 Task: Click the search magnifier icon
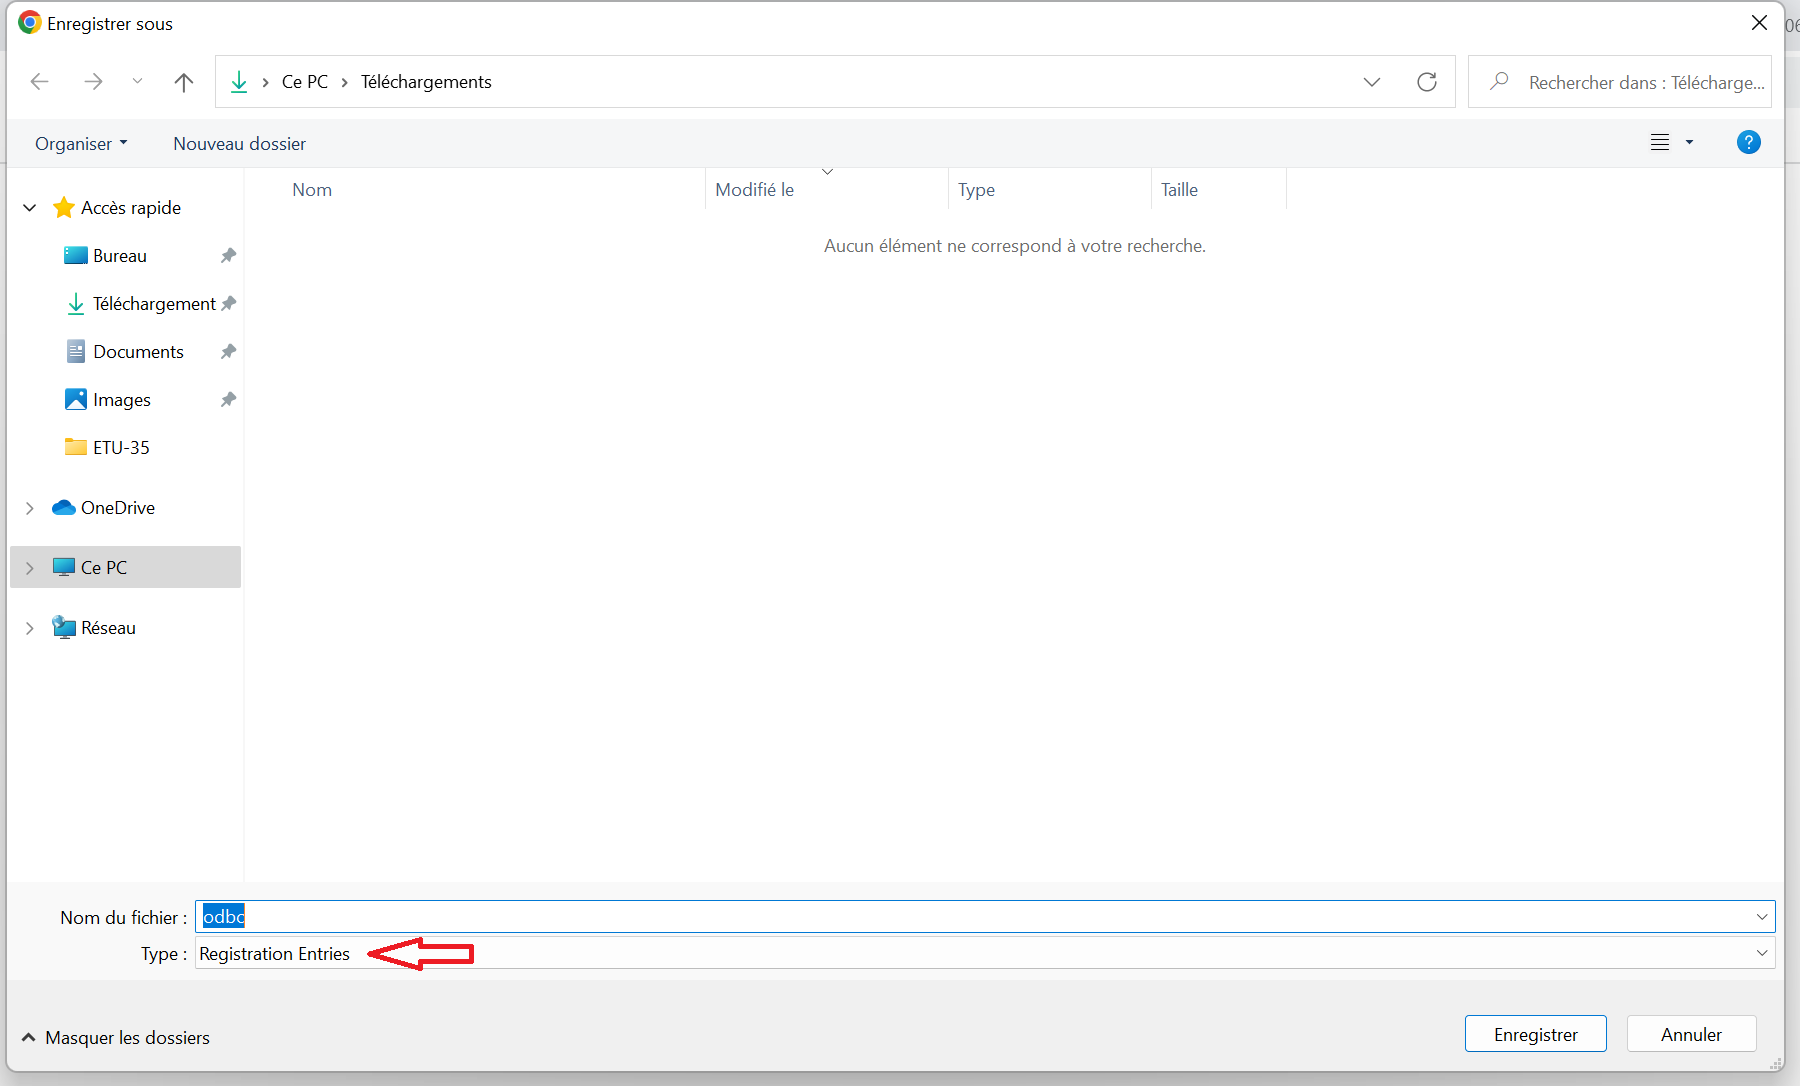point(1499,82)
